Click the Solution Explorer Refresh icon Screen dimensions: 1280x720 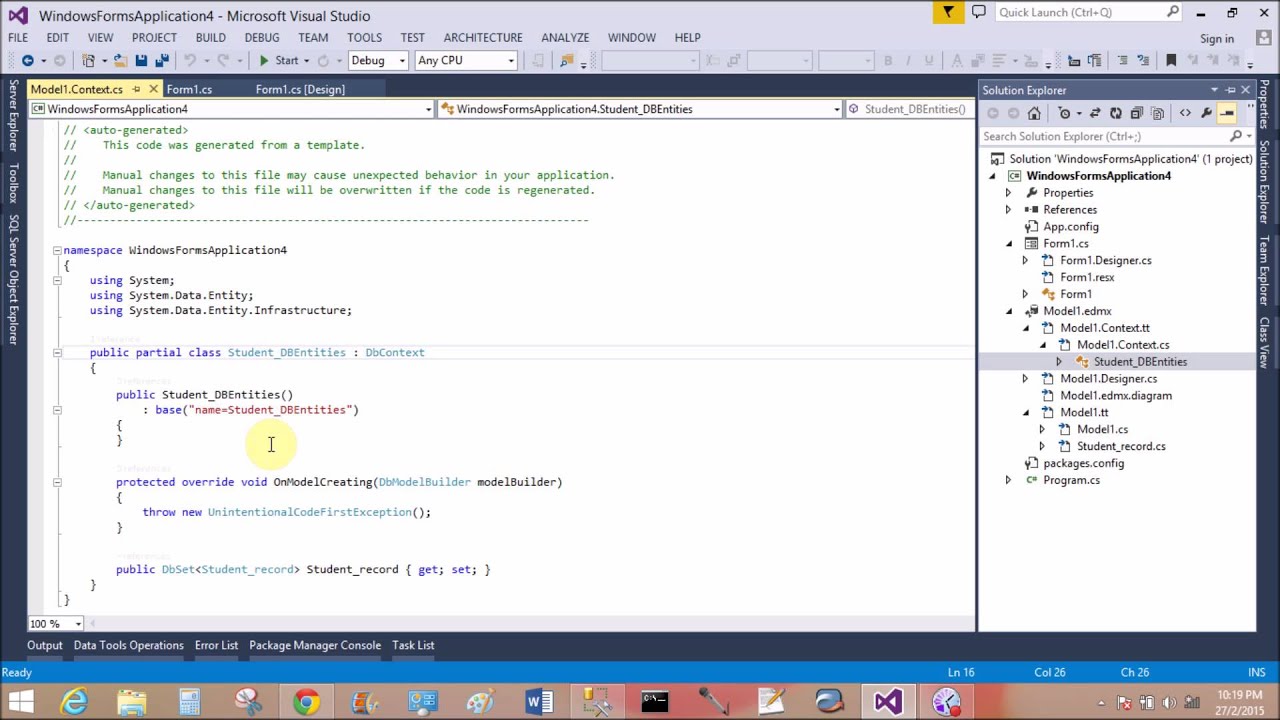point(1116,113)
